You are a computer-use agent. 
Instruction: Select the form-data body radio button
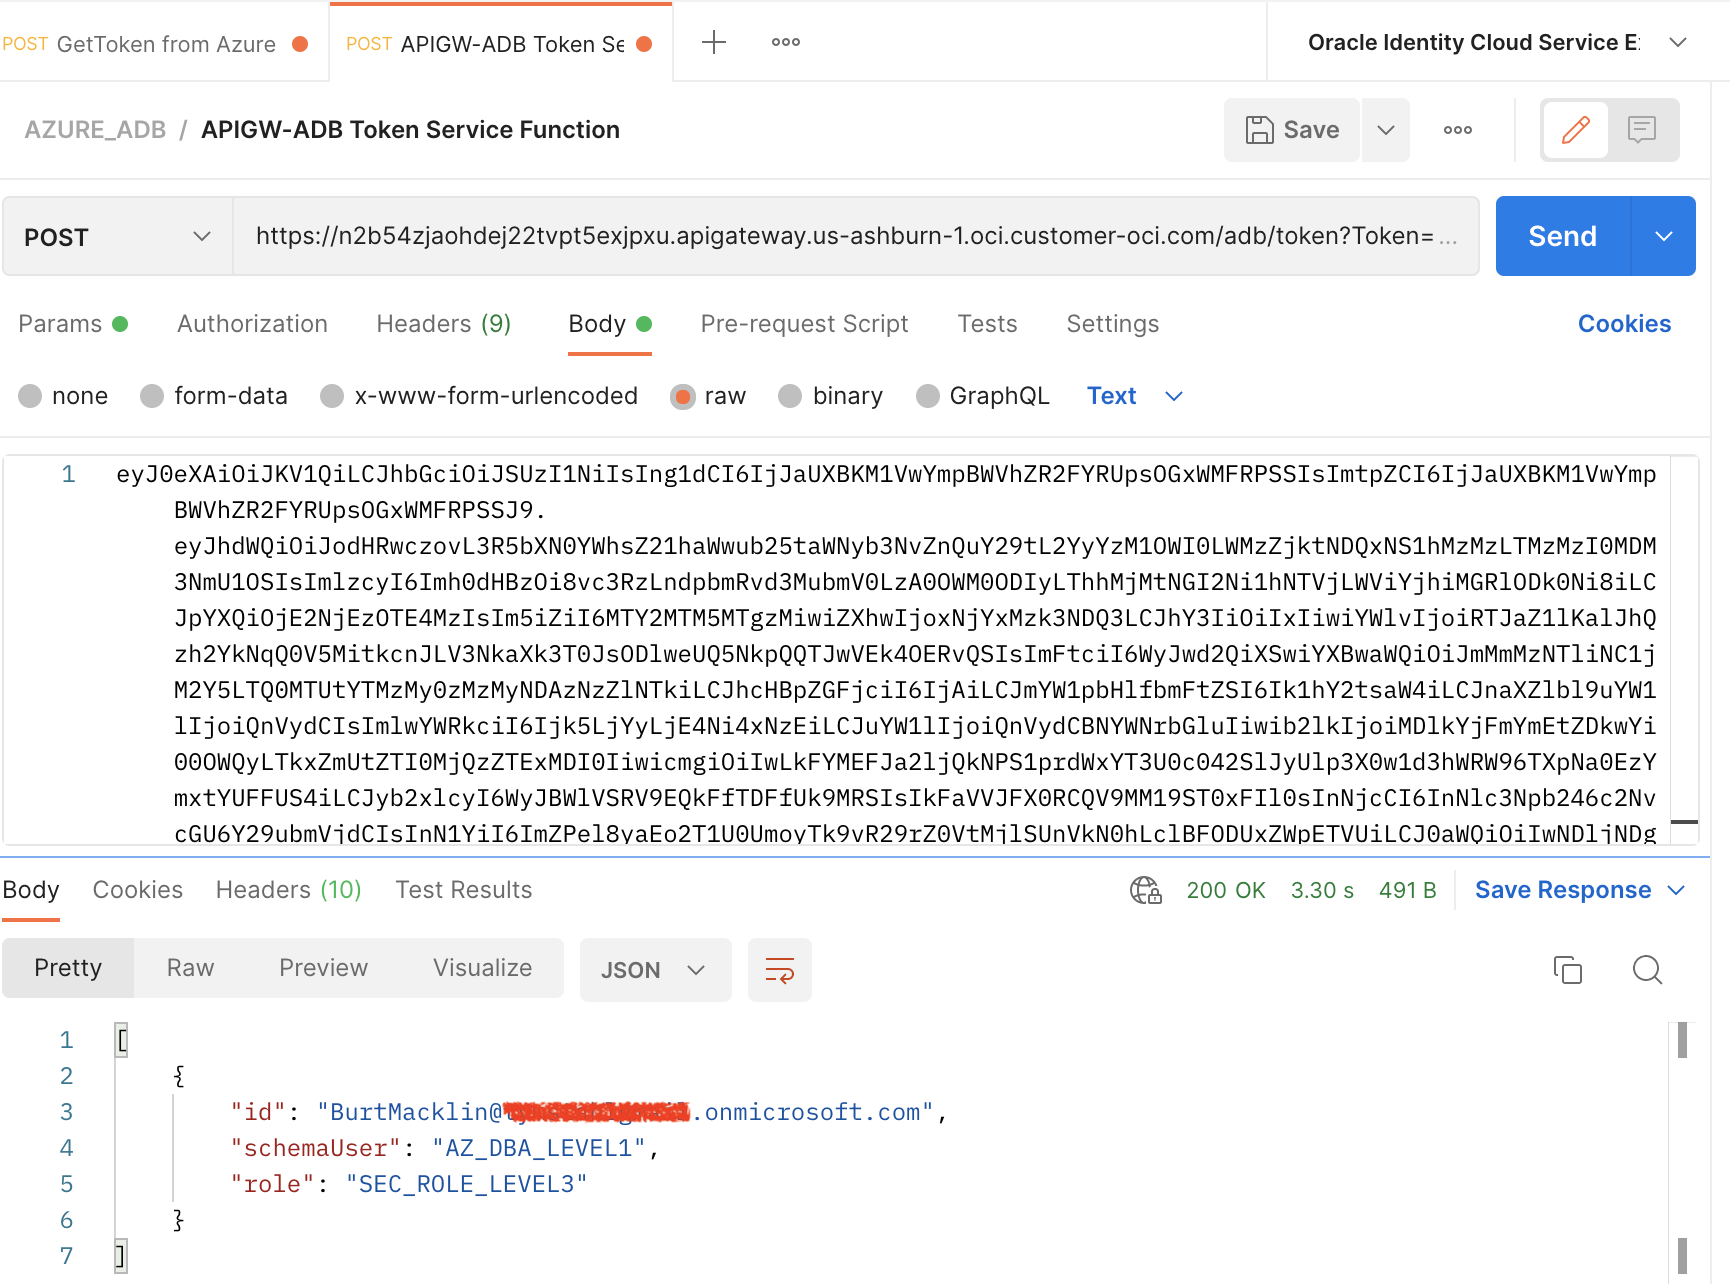[x=152, y=397]
